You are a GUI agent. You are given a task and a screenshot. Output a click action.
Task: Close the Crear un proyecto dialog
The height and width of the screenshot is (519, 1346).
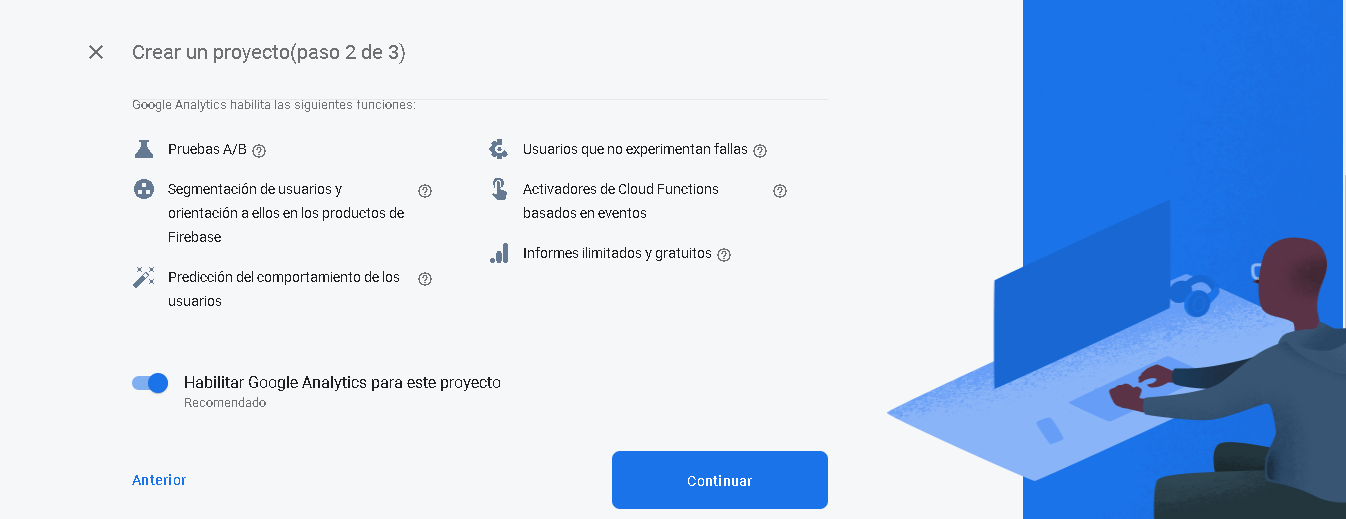click(x=96, y=52)
